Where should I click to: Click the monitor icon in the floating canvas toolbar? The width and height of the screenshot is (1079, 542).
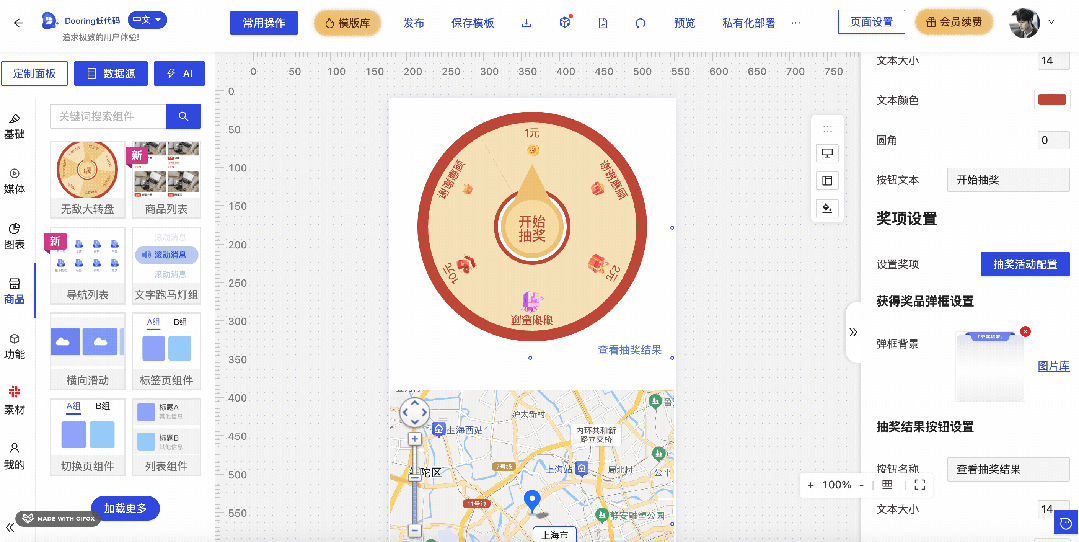click(827, 153)
